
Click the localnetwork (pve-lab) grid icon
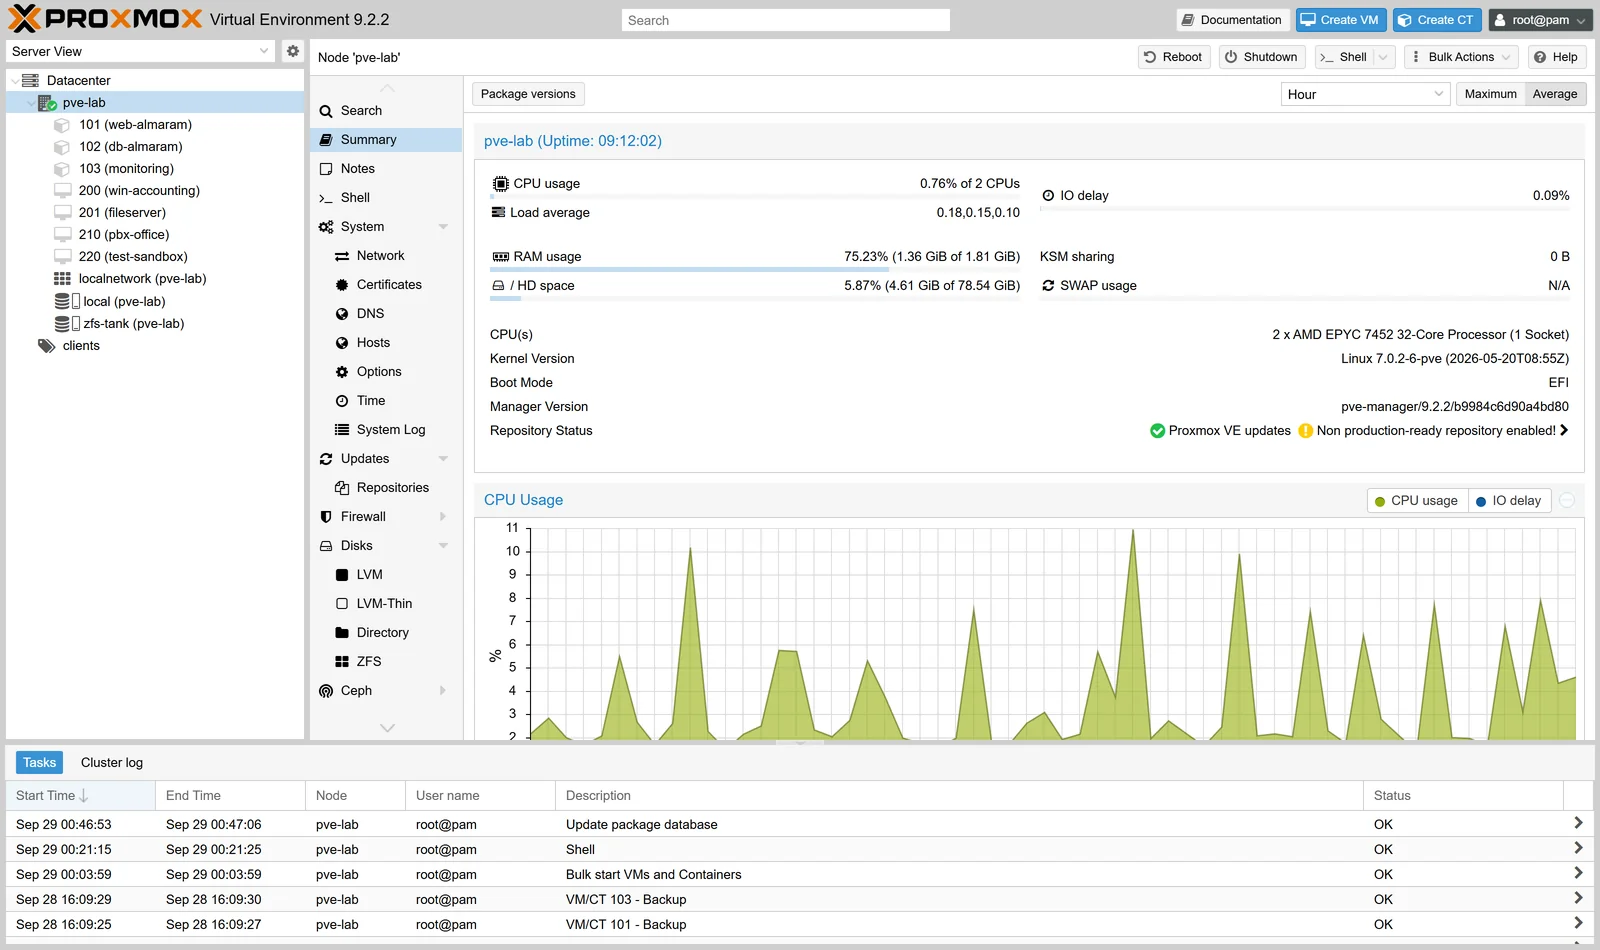(x=62, y=279)
